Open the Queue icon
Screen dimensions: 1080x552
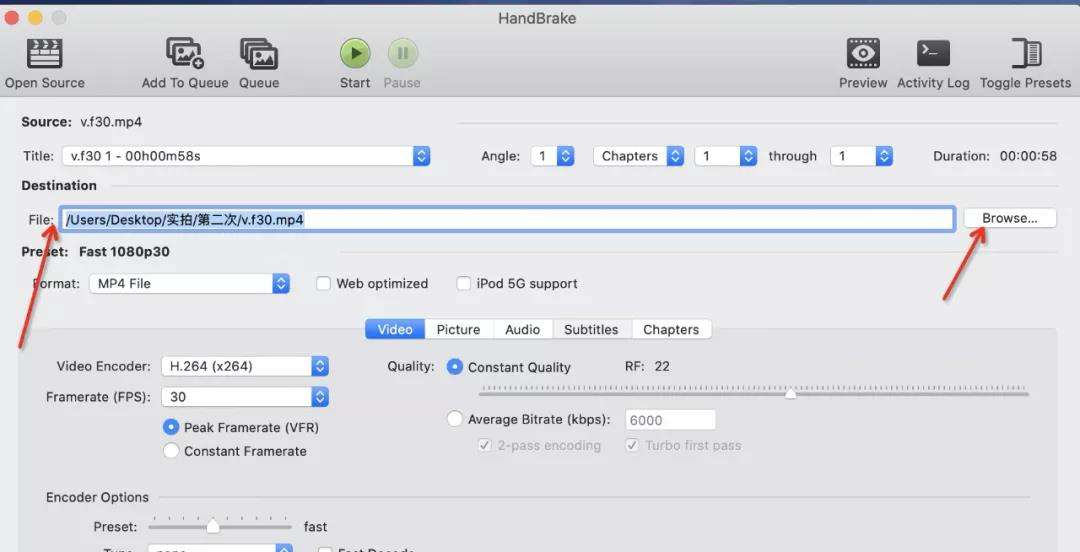tap(259, 54)
